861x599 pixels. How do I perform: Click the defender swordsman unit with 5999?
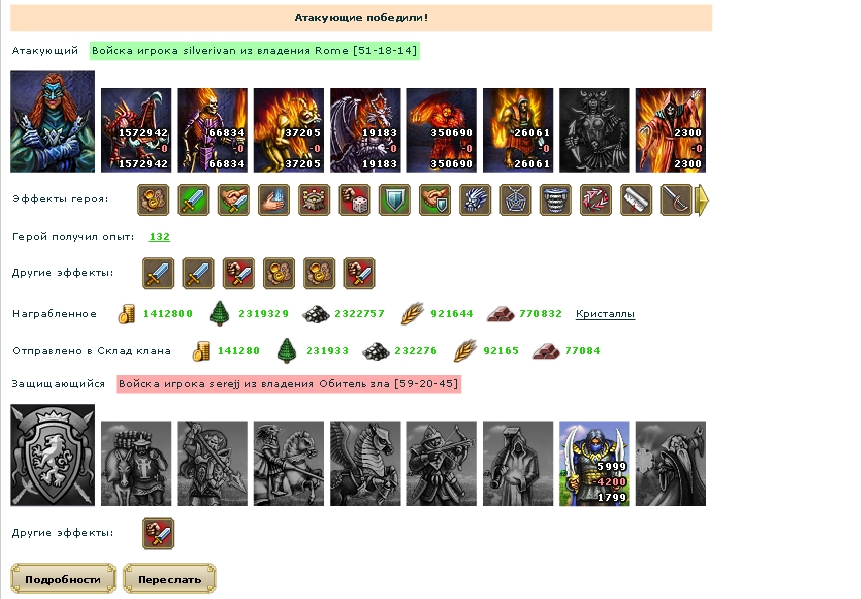(x=594, y=463)
